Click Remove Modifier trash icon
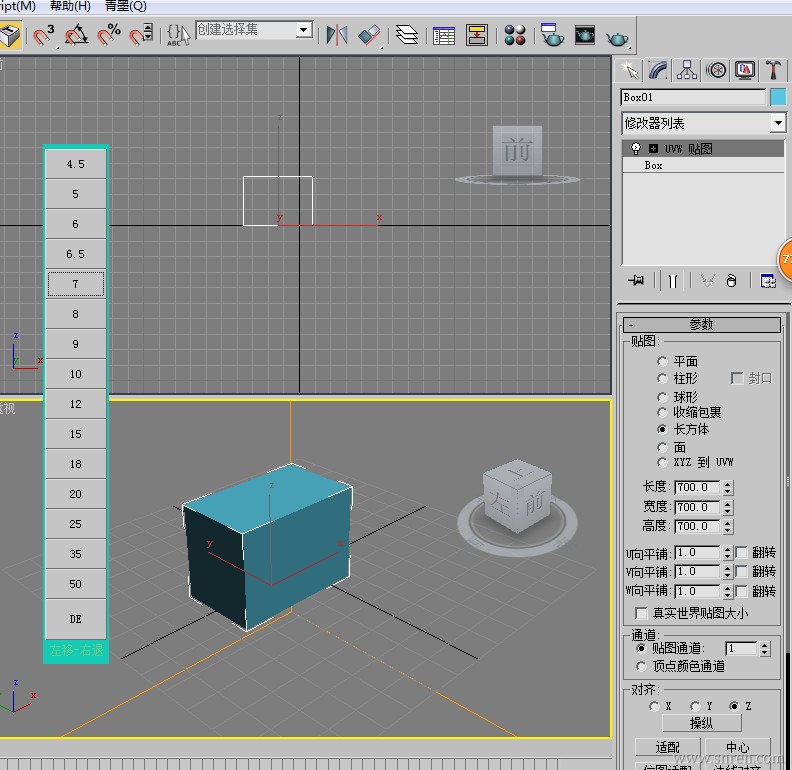This screenshot has height=770, width=792. click(x=731, y=280)
